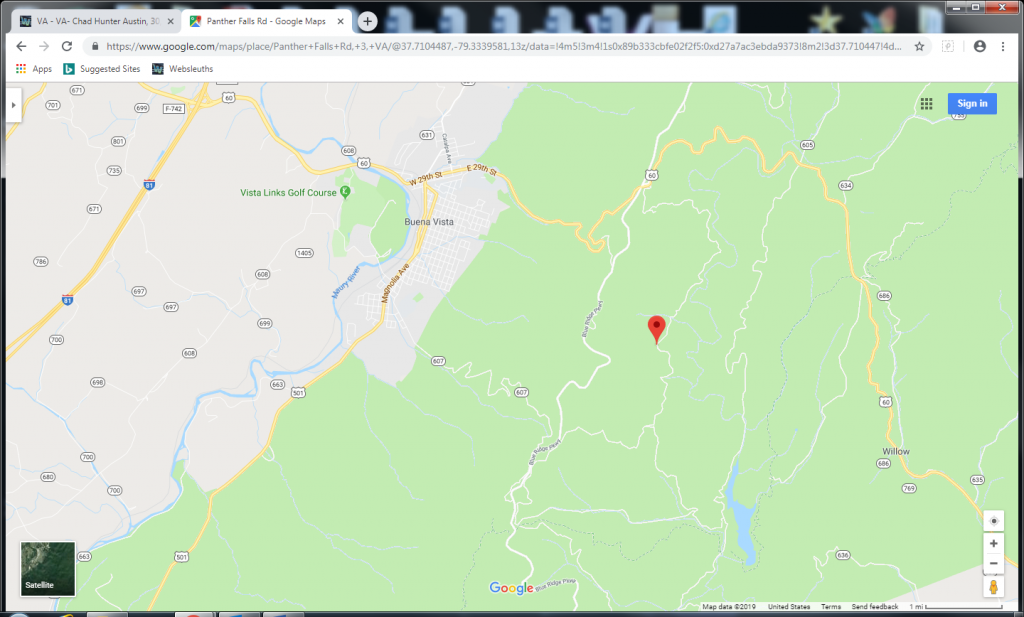Zoom out of the map
Image resolution: width=1024 pixels, height=617 pixels.
point(993,564)
